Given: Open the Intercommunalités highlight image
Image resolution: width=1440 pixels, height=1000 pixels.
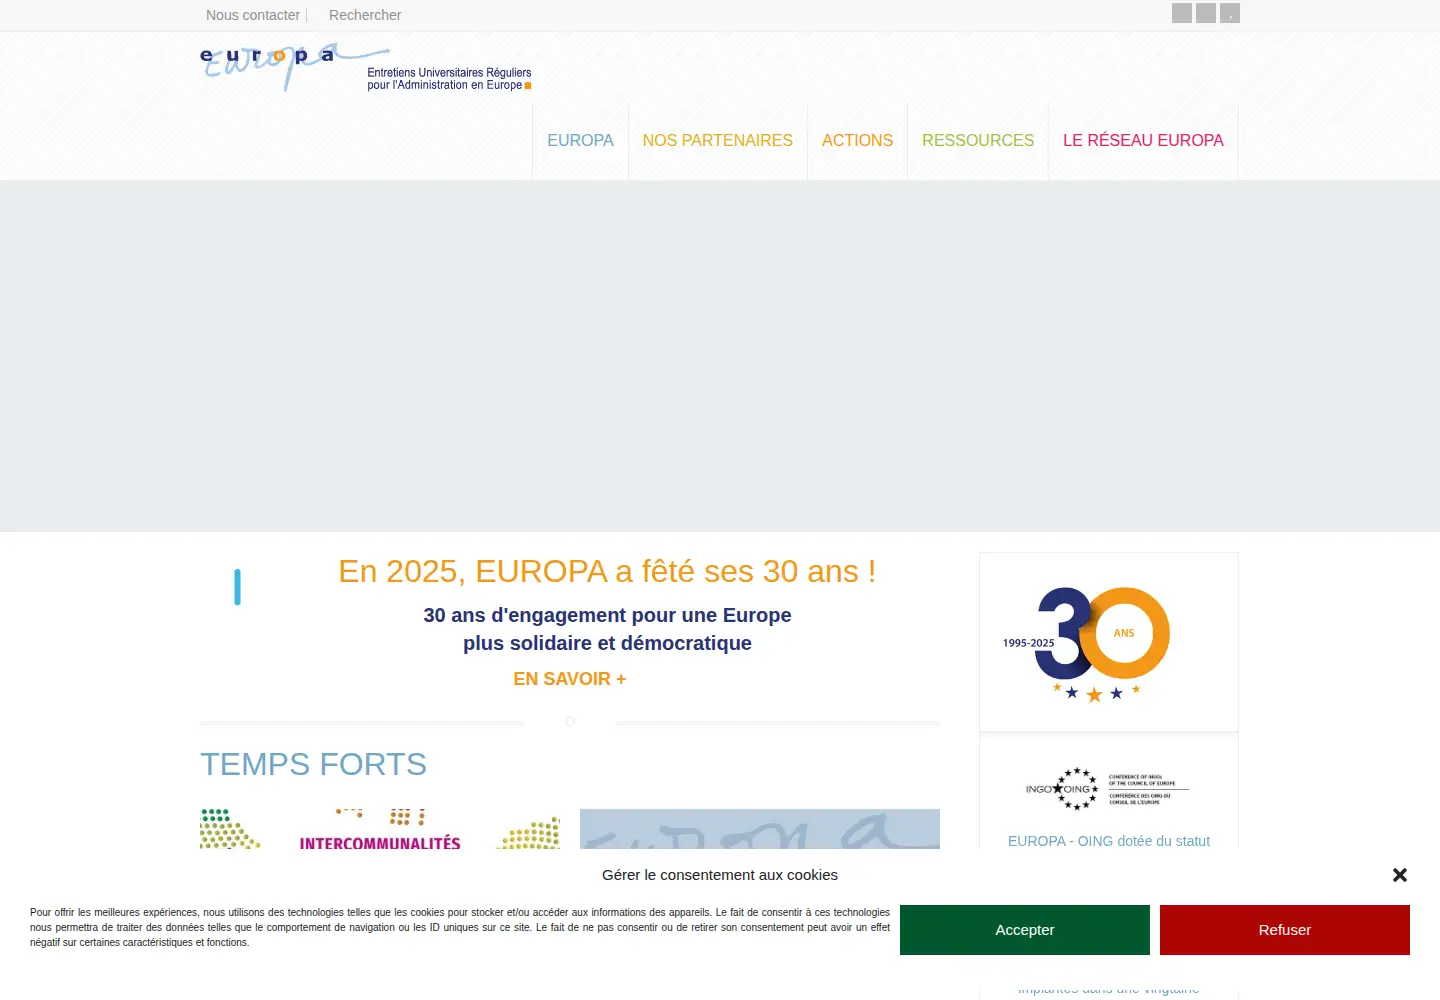Looking at the screenshot, I should tap(380, 829).
